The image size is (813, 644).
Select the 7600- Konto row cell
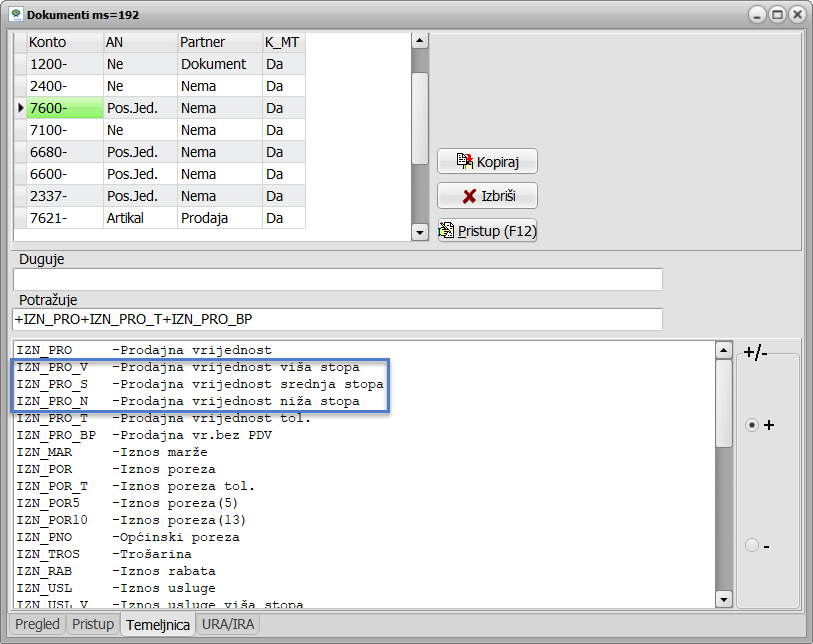point(65,108)
